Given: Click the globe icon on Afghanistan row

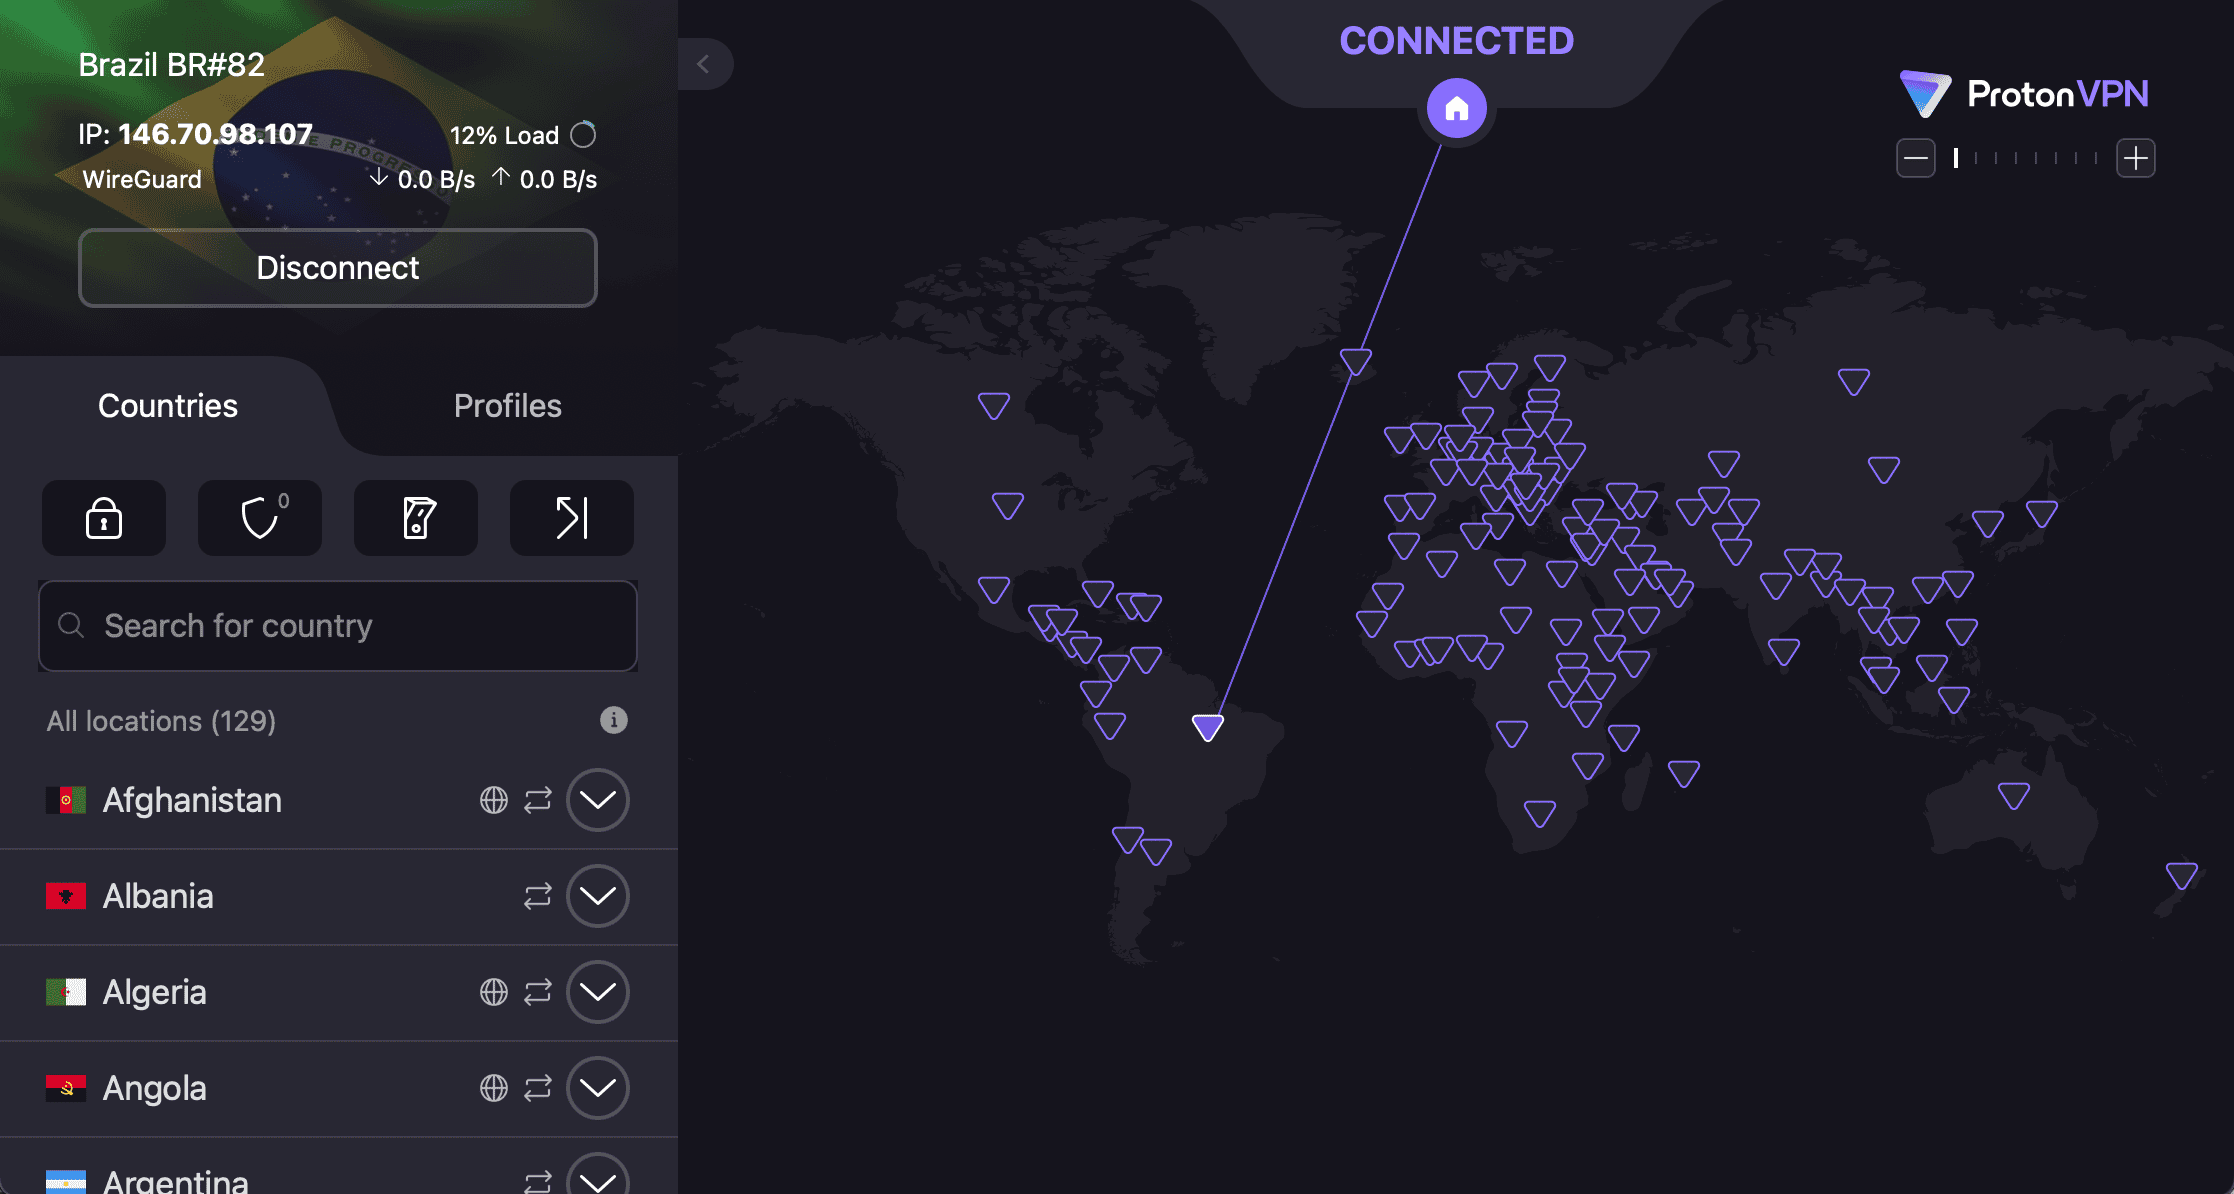Looking at the screenshot, I should point(493,800).
